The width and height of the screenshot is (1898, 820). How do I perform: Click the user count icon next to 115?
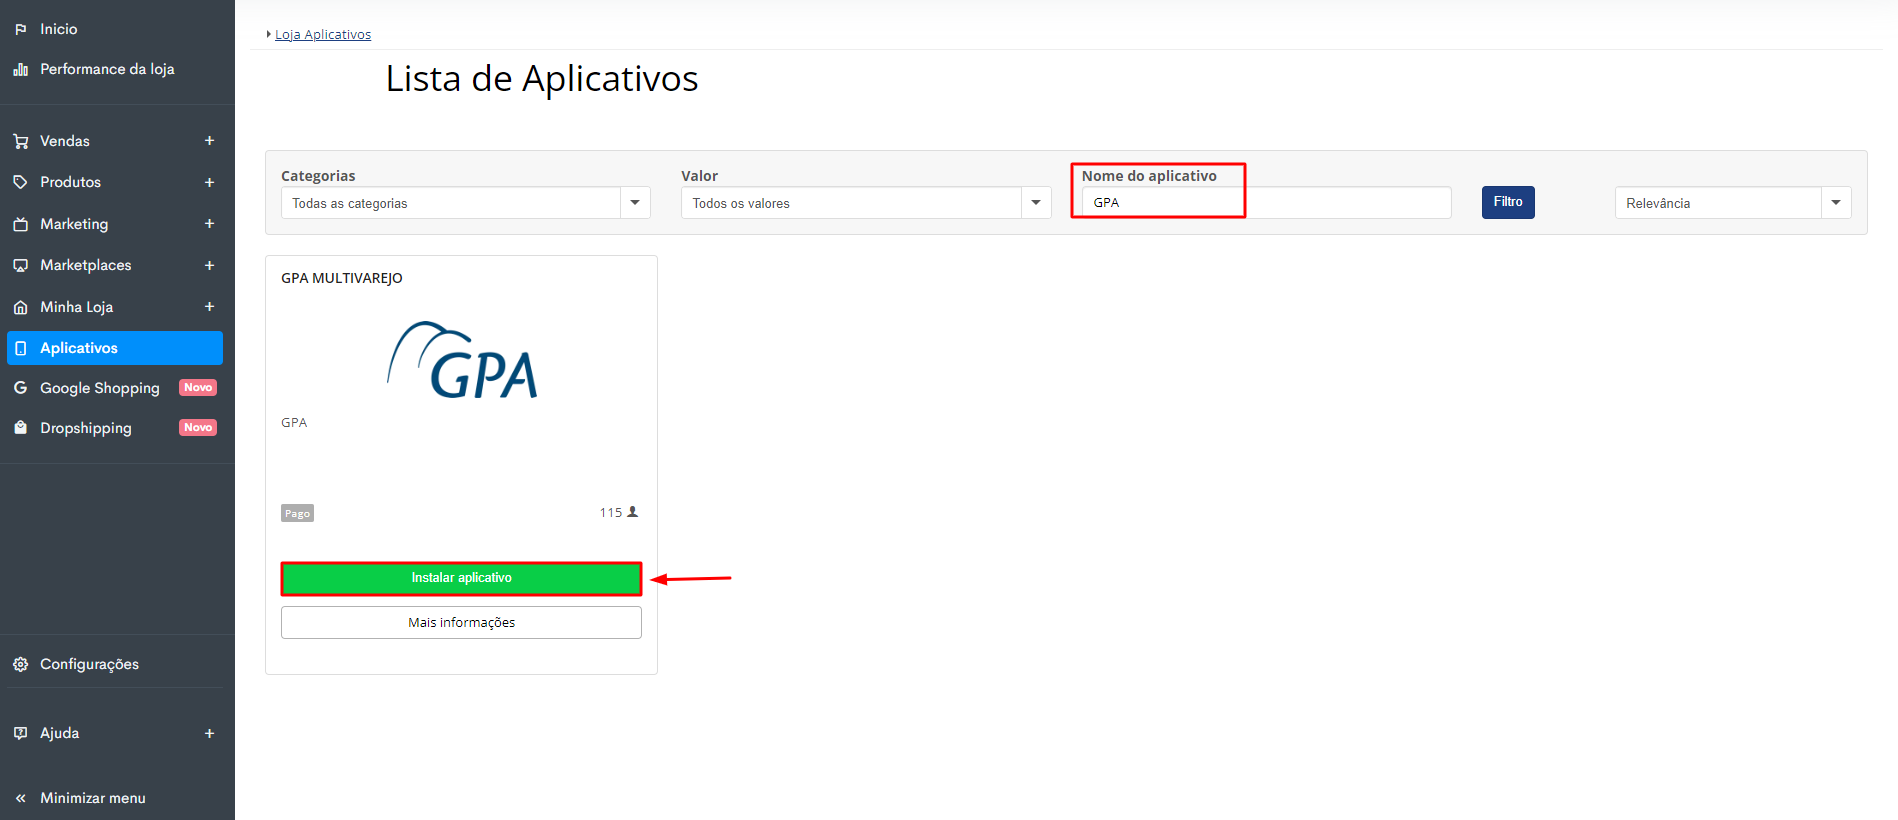pos(632,511)
